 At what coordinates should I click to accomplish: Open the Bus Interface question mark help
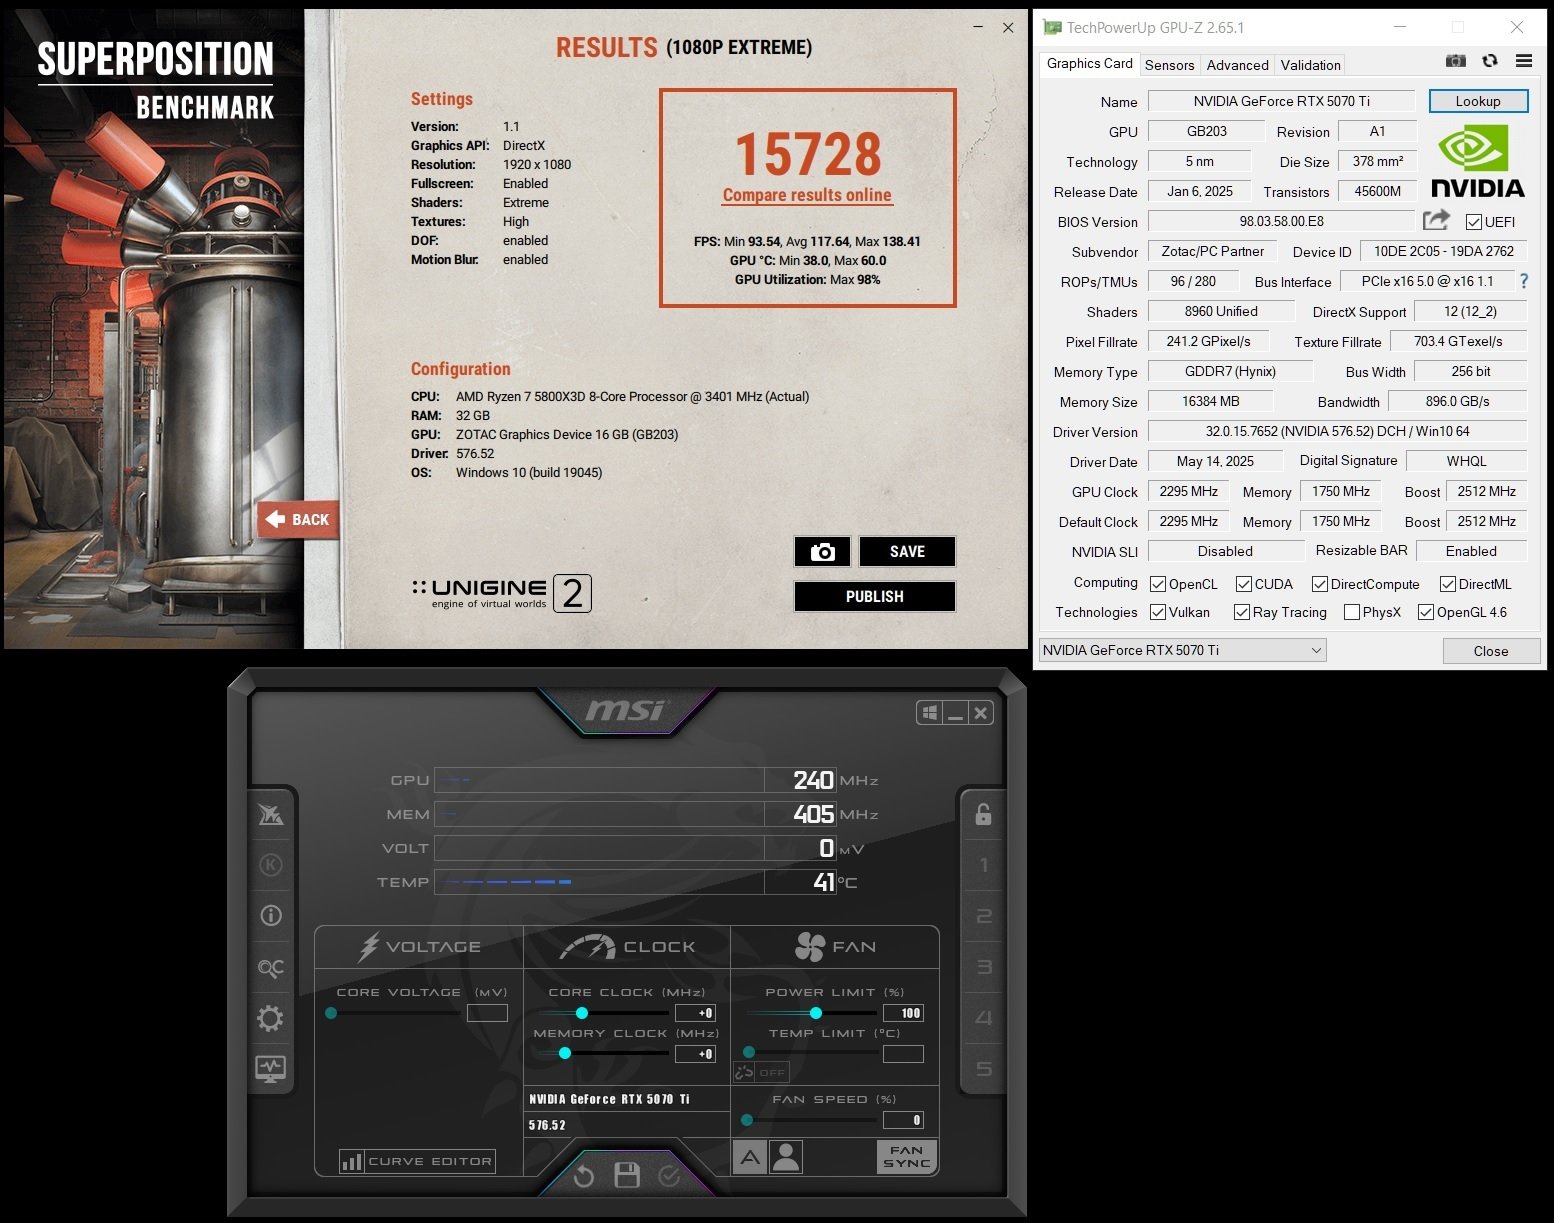(x=1524, y=281)
